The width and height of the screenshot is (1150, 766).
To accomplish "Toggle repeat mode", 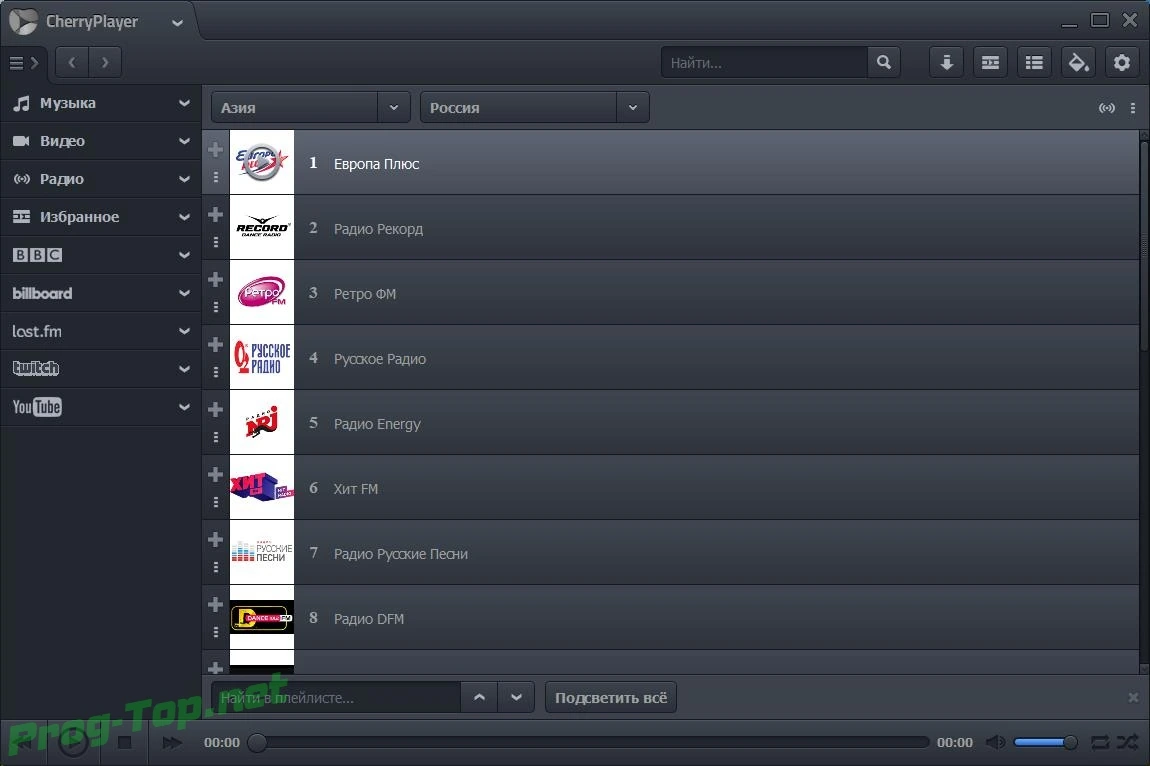I will pos(1100,743).
